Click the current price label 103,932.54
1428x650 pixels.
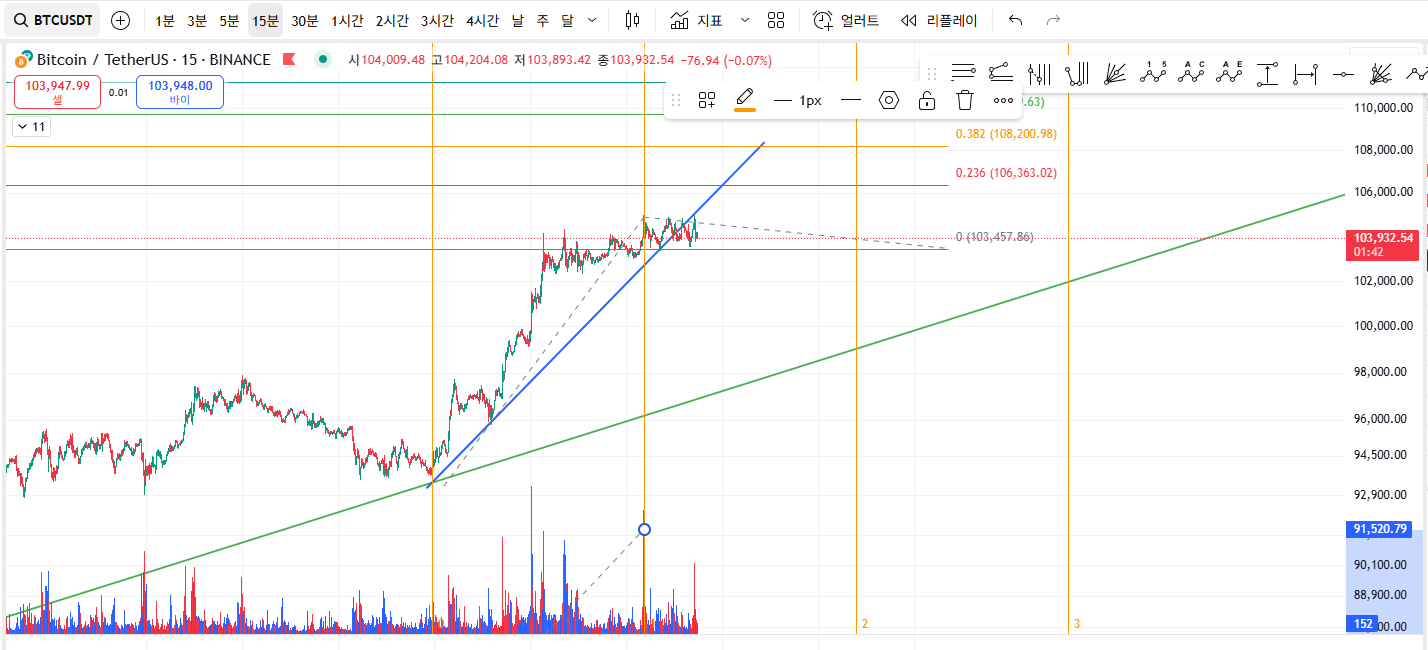click(x=1384, y=245)
